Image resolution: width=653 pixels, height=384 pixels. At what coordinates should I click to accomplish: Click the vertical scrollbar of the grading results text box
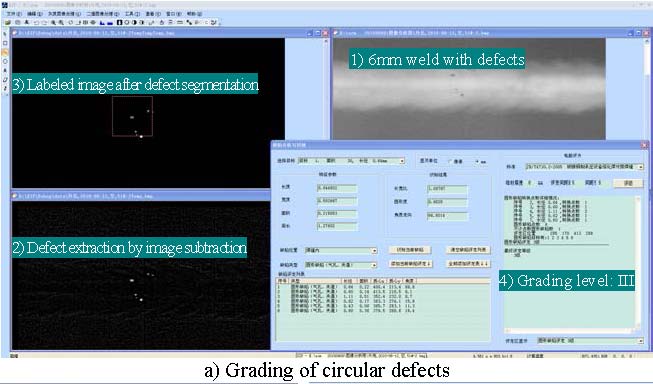(x=639, y=262)
